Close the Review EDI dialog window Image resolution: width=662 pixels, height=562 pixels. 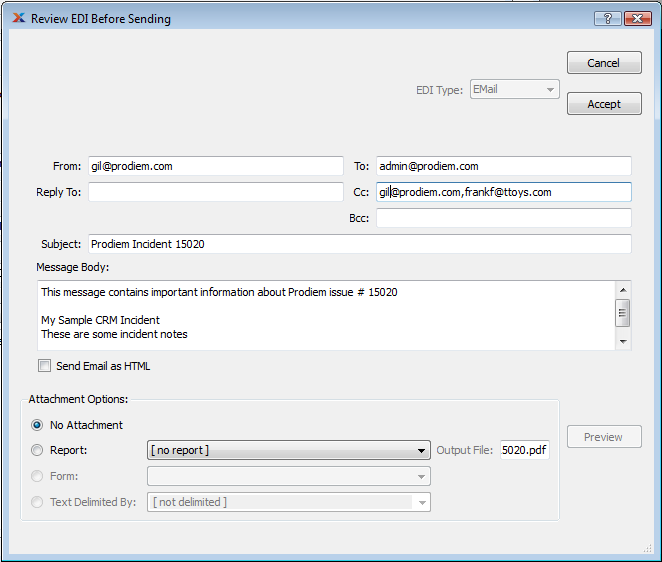pyautogui.click(x=636, y=18)
